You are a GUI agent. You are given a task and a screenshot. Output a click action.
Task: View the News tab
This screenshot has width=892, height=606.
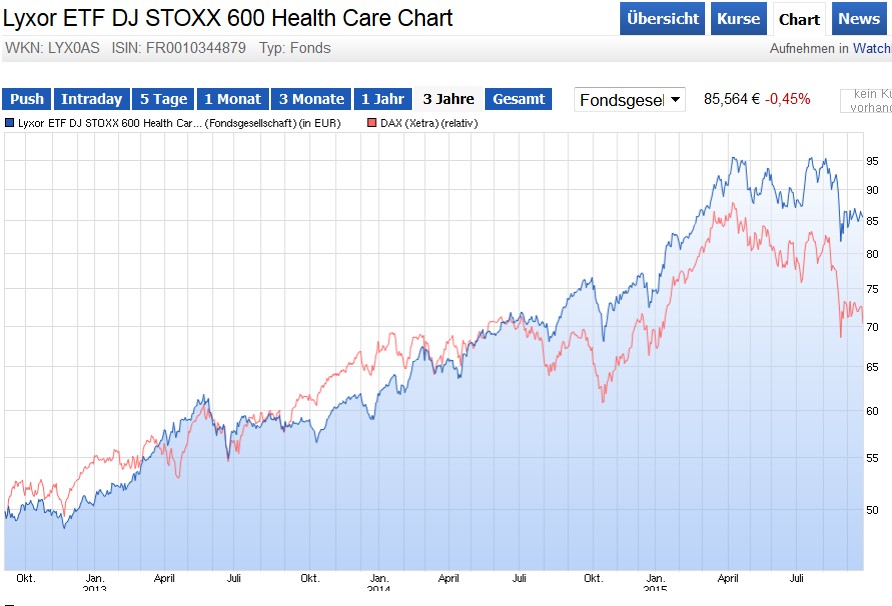coord(859,18)
